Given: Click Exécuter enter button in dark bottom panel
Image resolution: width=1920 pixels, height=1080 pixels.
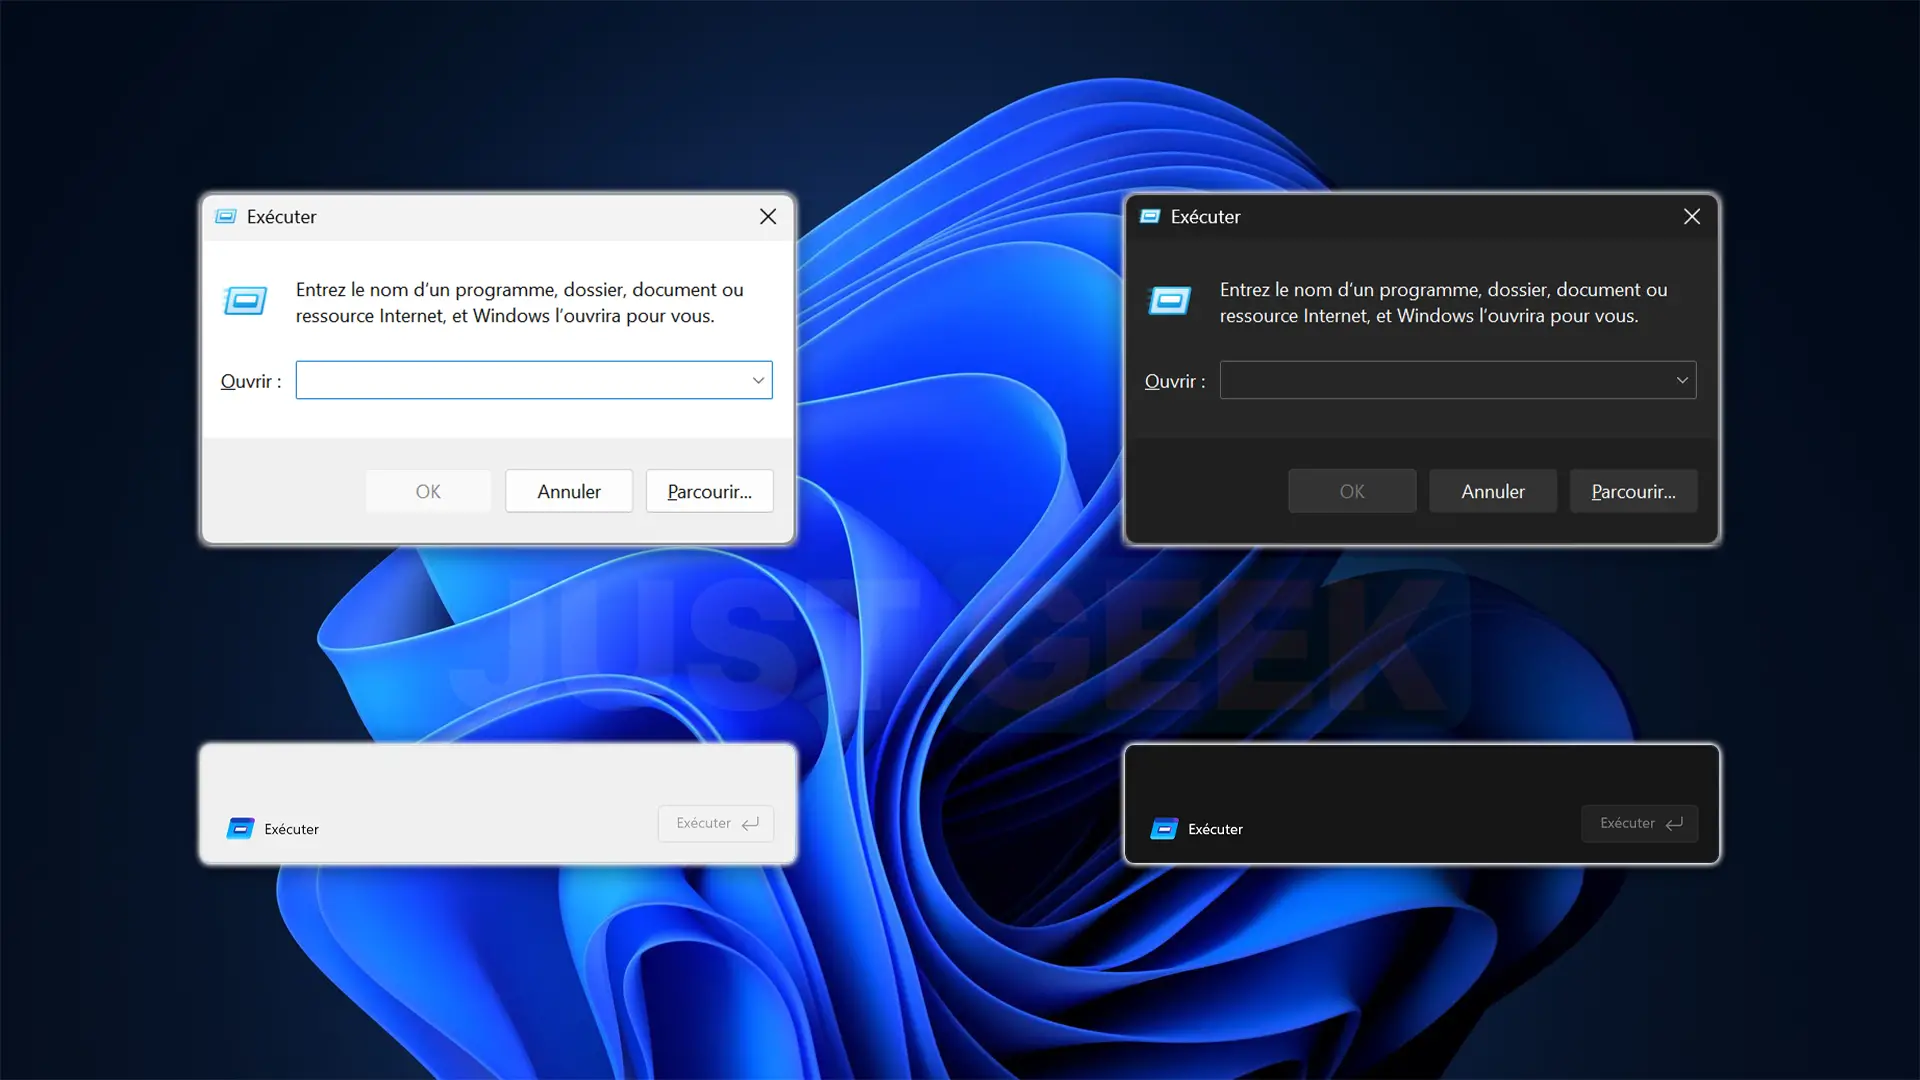Looking at the screenshot, I should coord(1640,823).
